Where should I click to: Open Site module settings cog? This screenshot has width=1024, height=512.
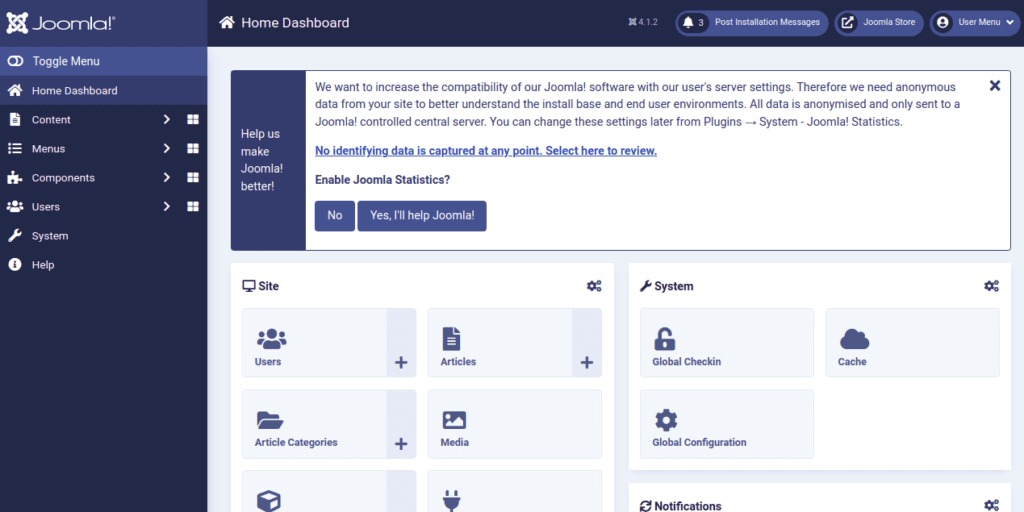594,286
